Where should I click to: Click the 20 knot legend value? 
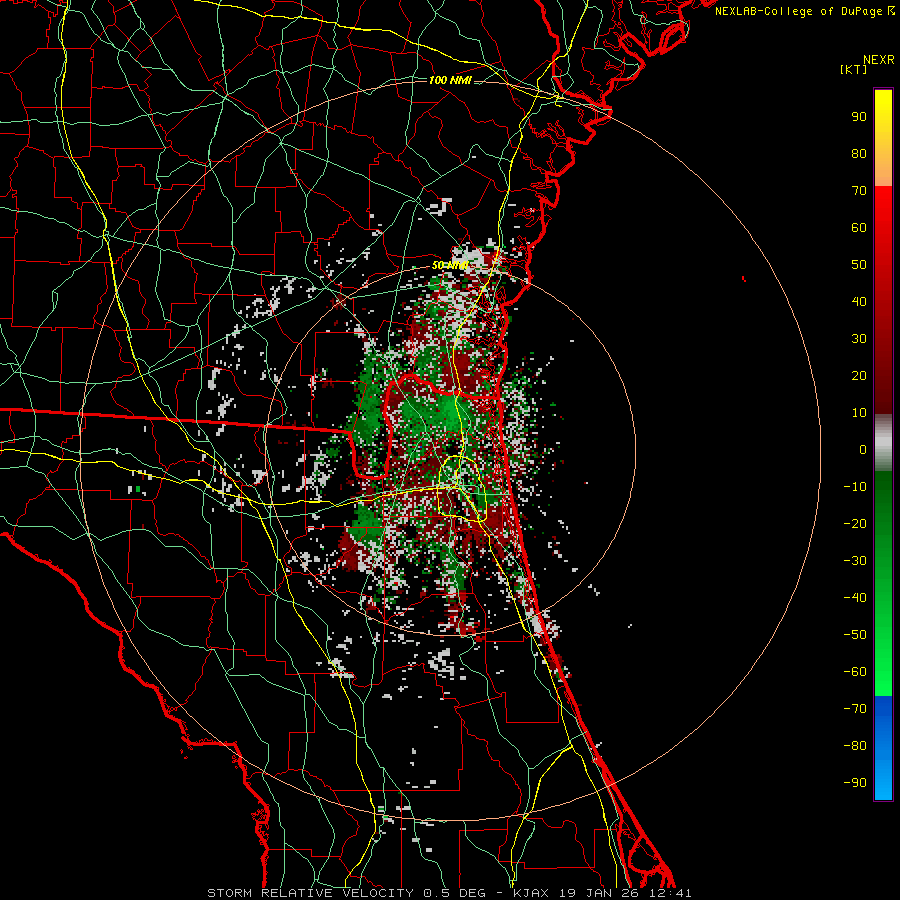click(x=859, y=376)
